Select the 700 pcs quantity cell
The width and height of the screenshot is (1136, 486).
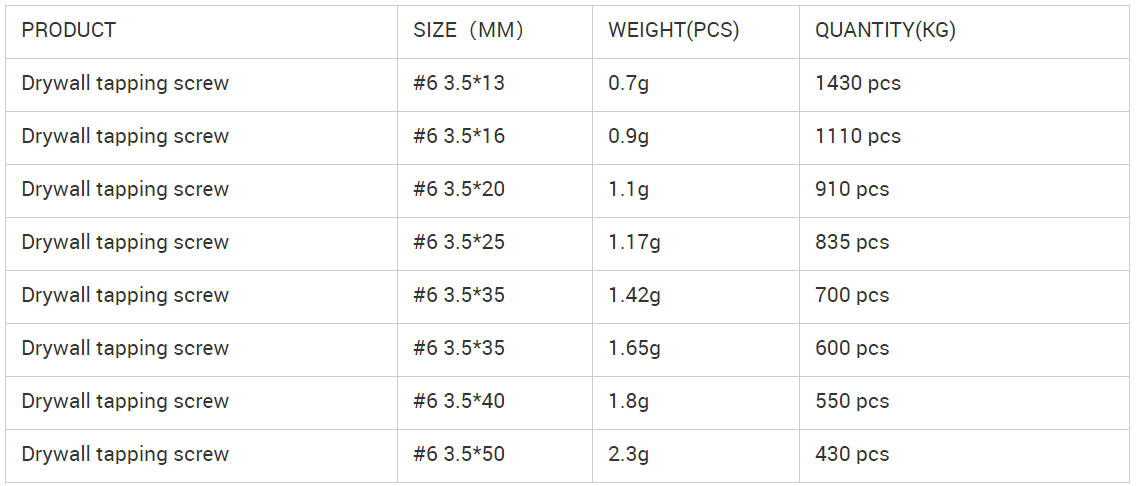point(851,295)
